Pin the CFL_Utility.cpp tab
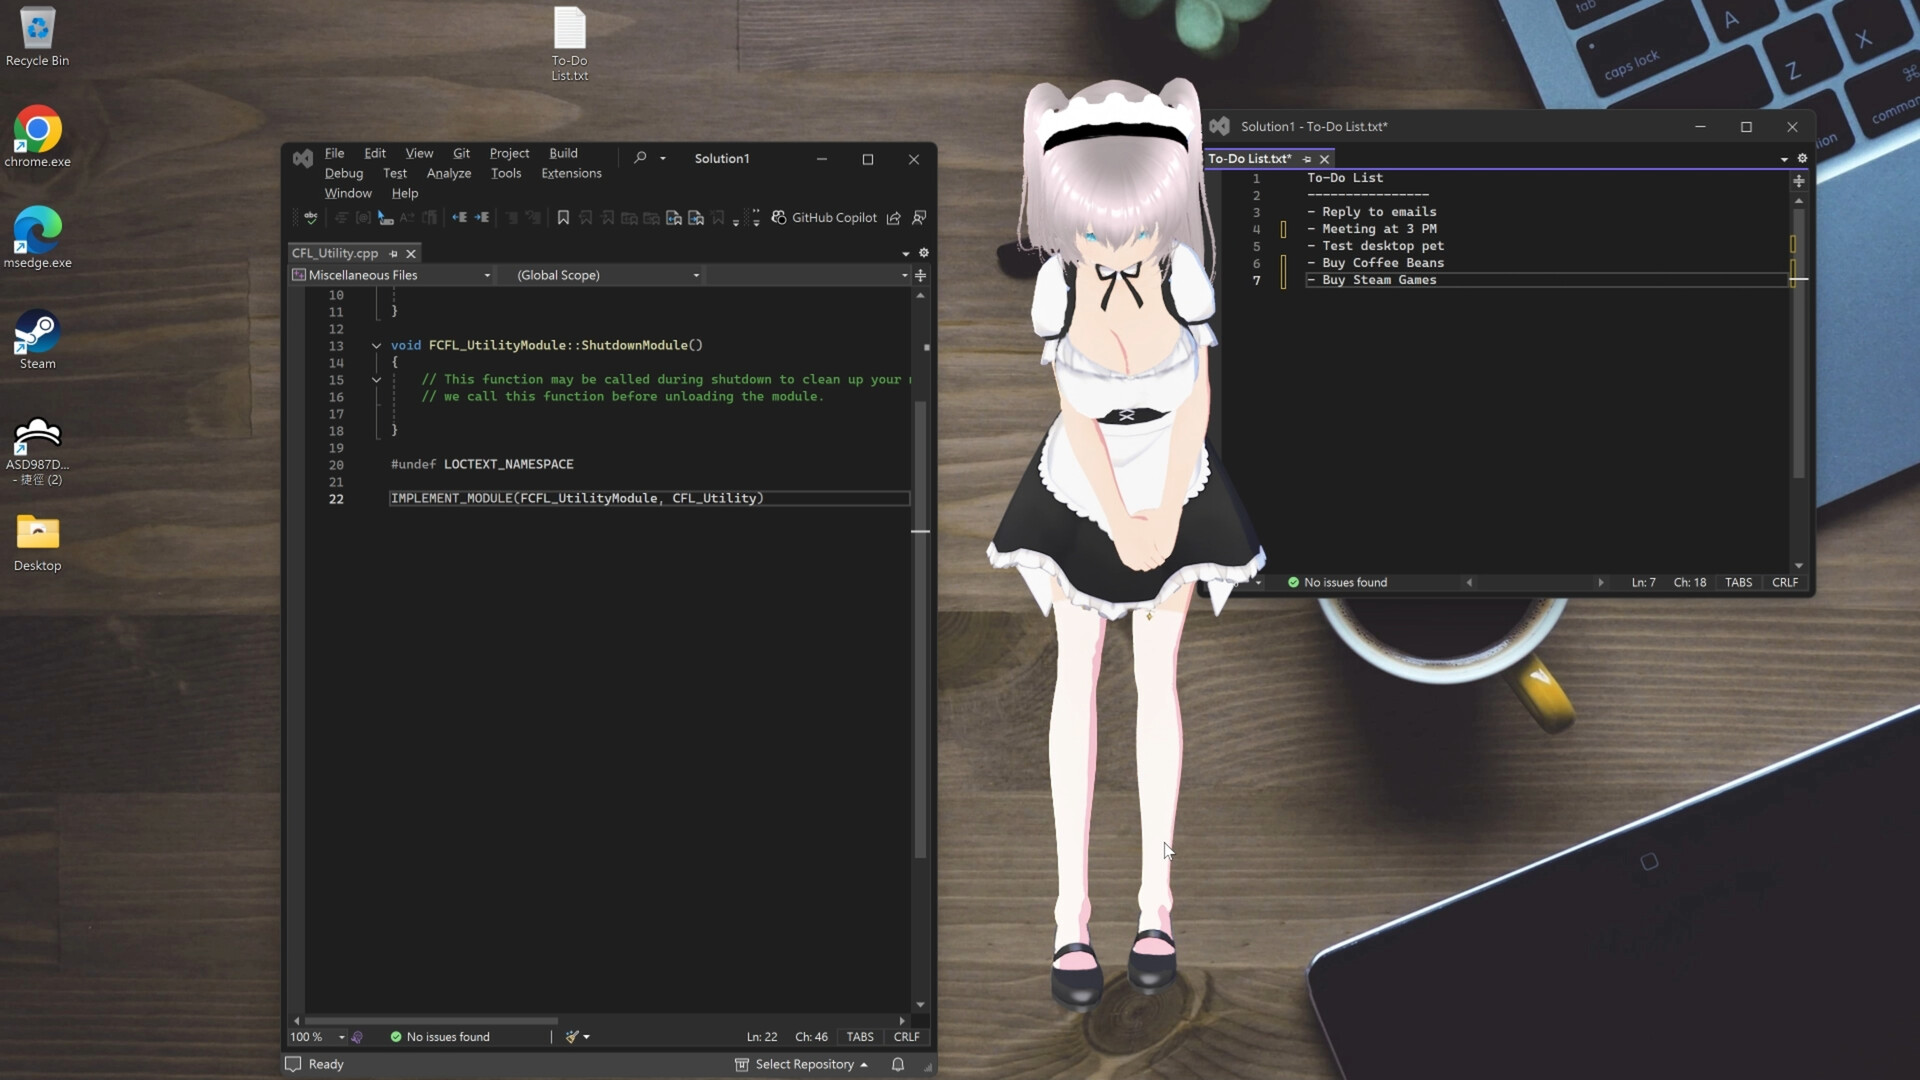The width and height of the screenshot is (1920, 1080). (393, 254)
